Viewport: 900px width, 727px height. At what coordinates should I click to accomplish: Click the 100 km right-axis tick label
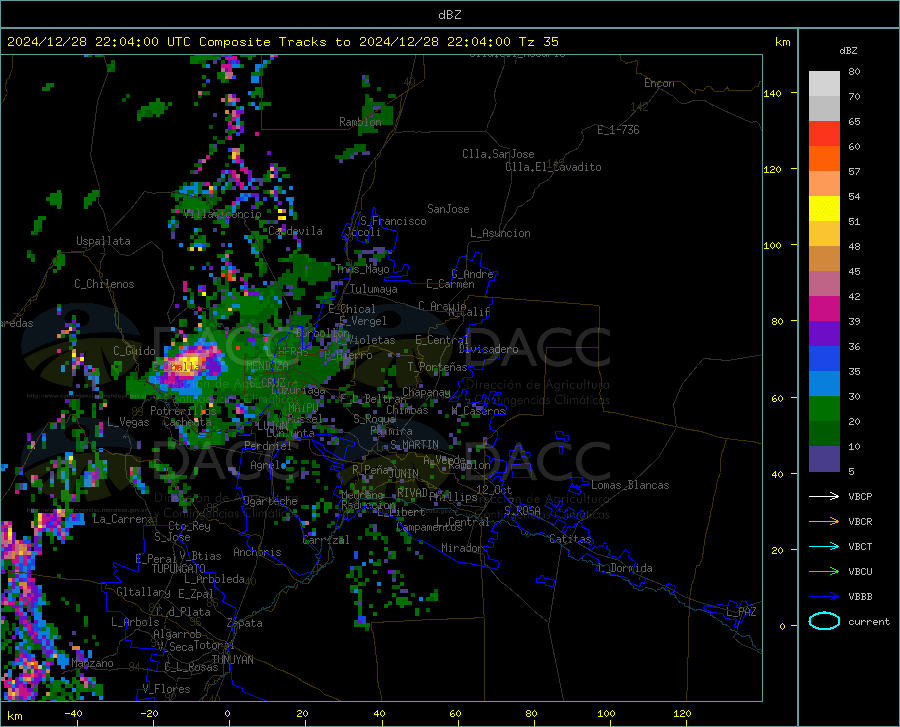772,246
